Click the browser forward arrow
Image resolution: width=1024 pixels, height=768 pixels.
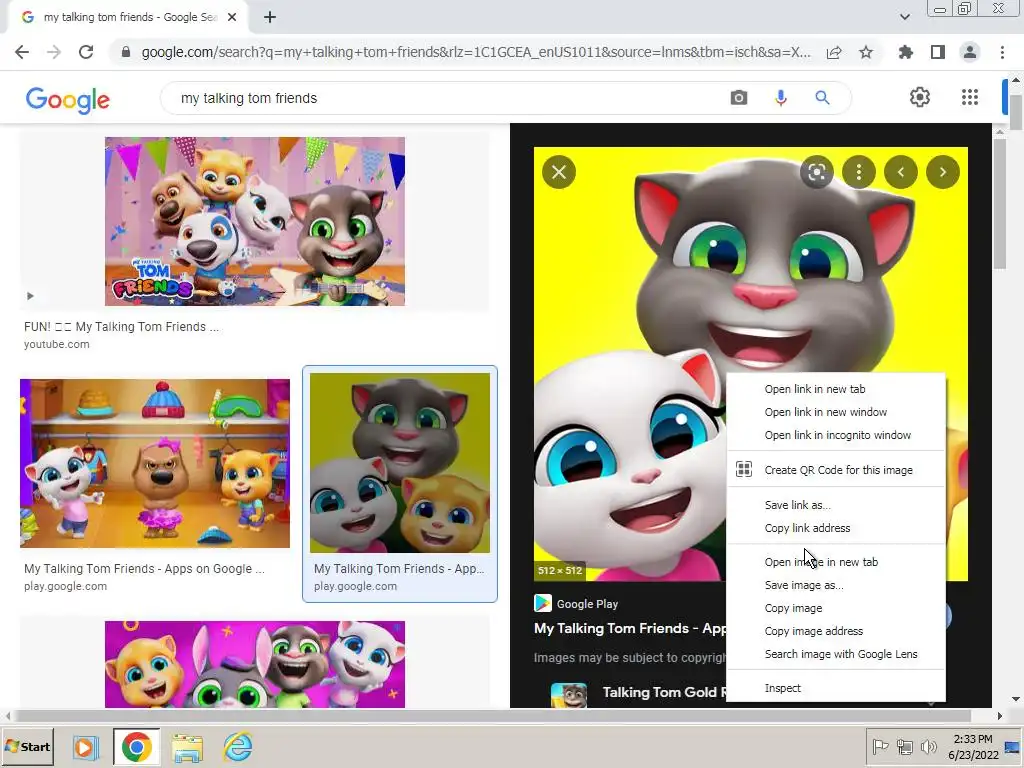coord(54,52)
